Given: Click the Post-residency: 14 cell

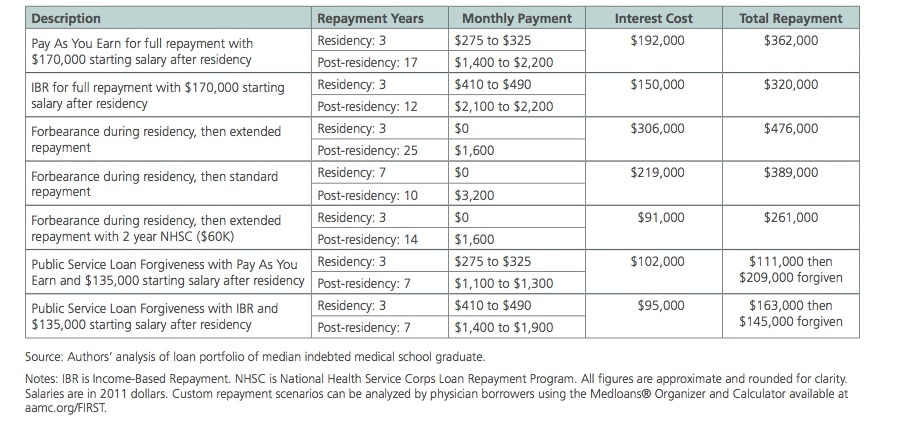Looking at the screenshot, I should pyautogui.click(x=367, y=239).
